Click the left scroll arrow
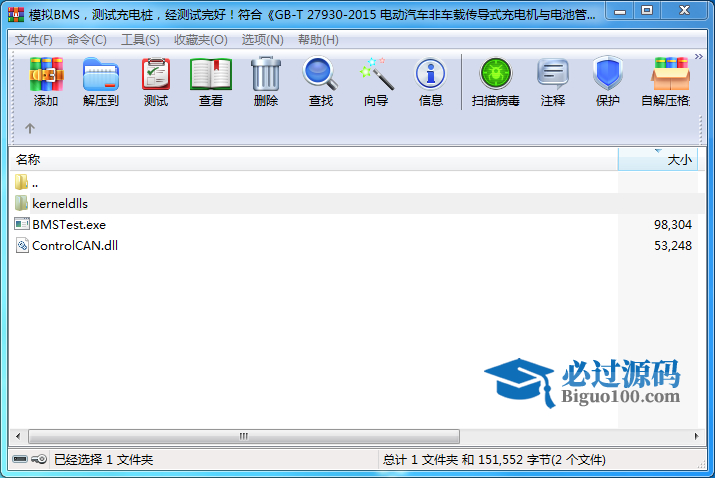 18,436
